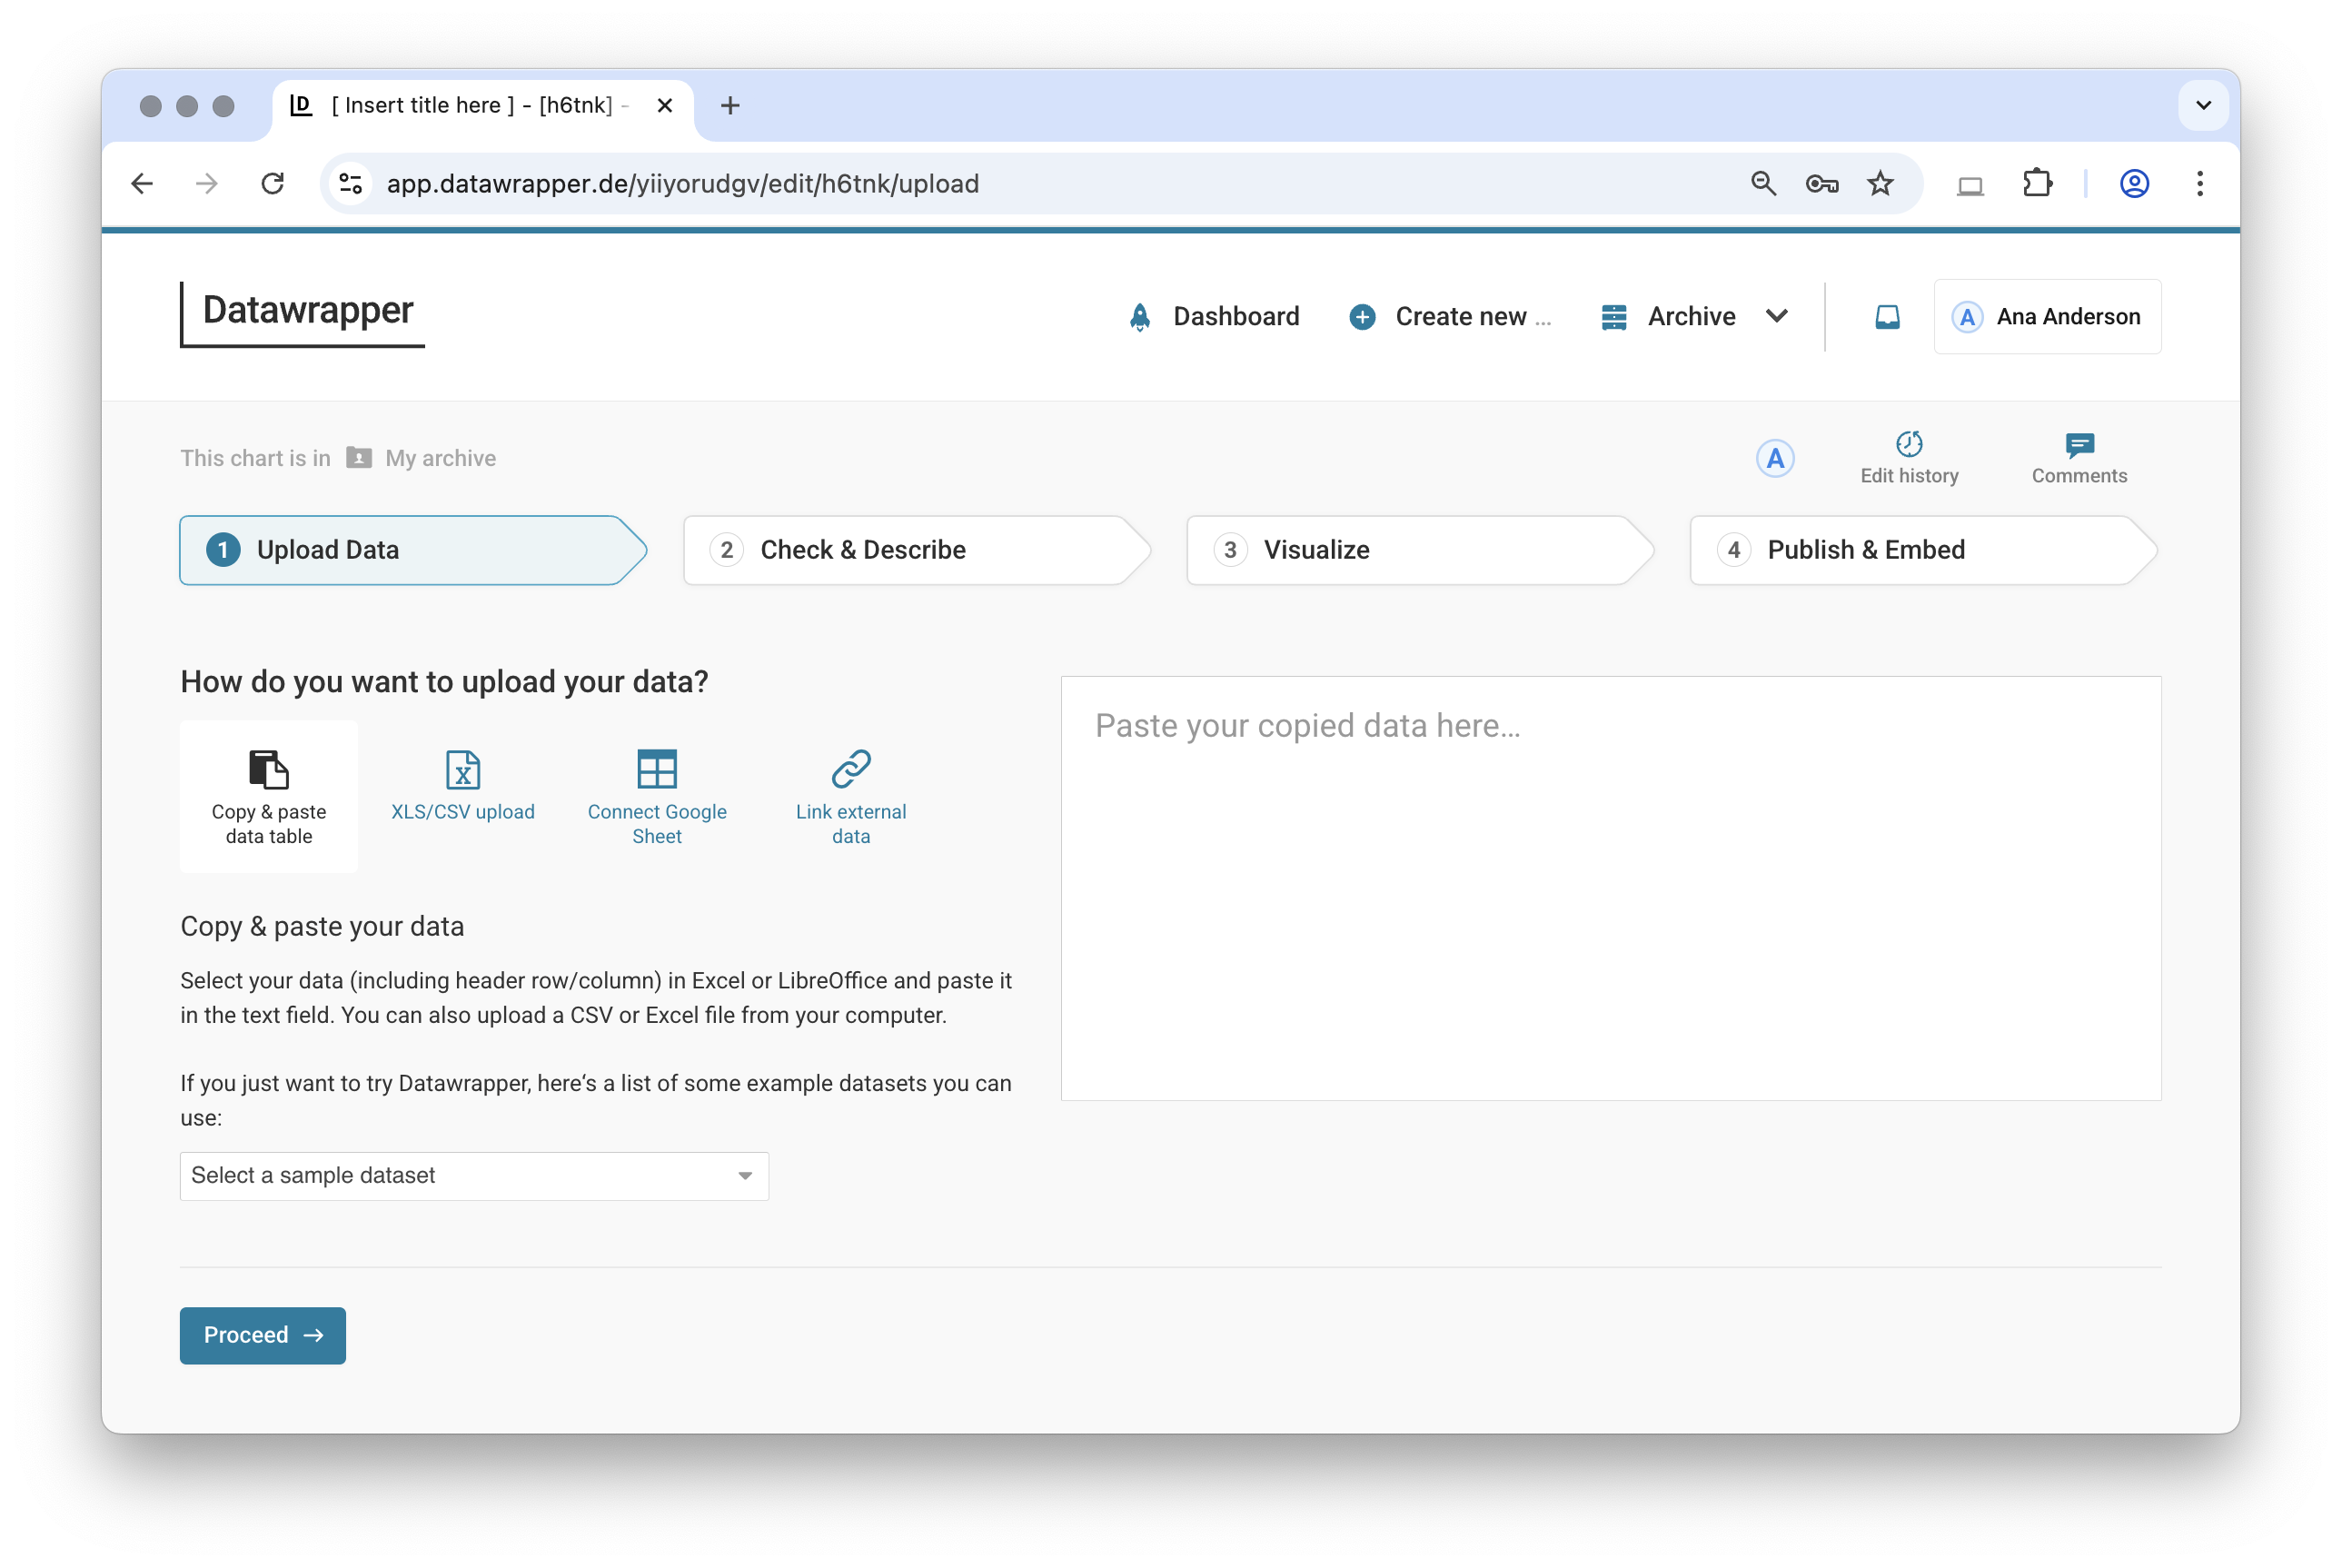Click the inbox tray icon in header
This screenshot has width=2342, height=1568.
1887,317
